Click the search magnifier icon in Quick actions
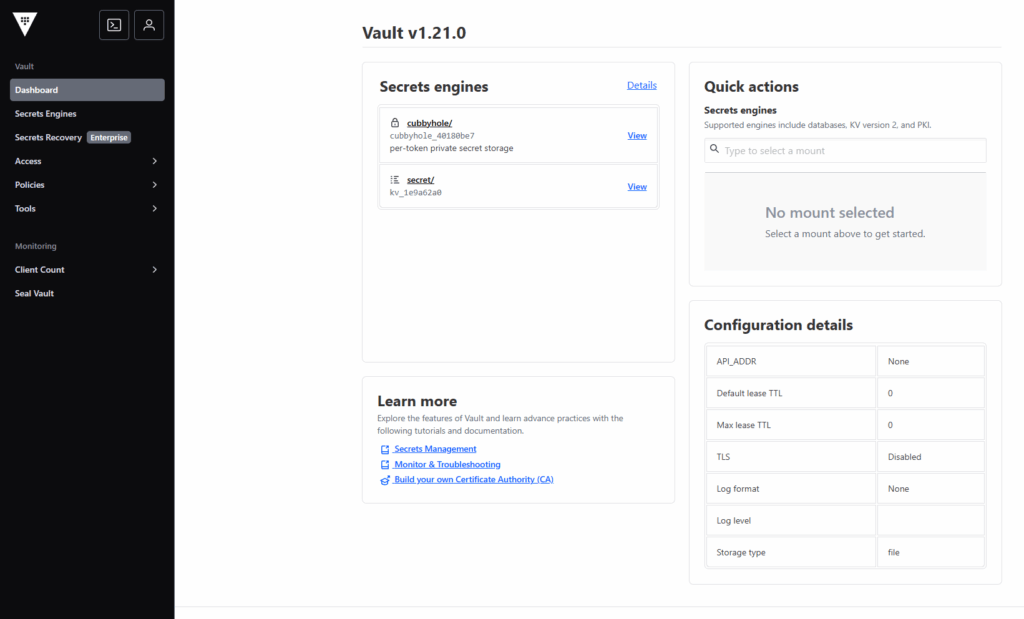The width and height of the screenshot is (1024, 619). pyautogui.click(x=714, y=150)
